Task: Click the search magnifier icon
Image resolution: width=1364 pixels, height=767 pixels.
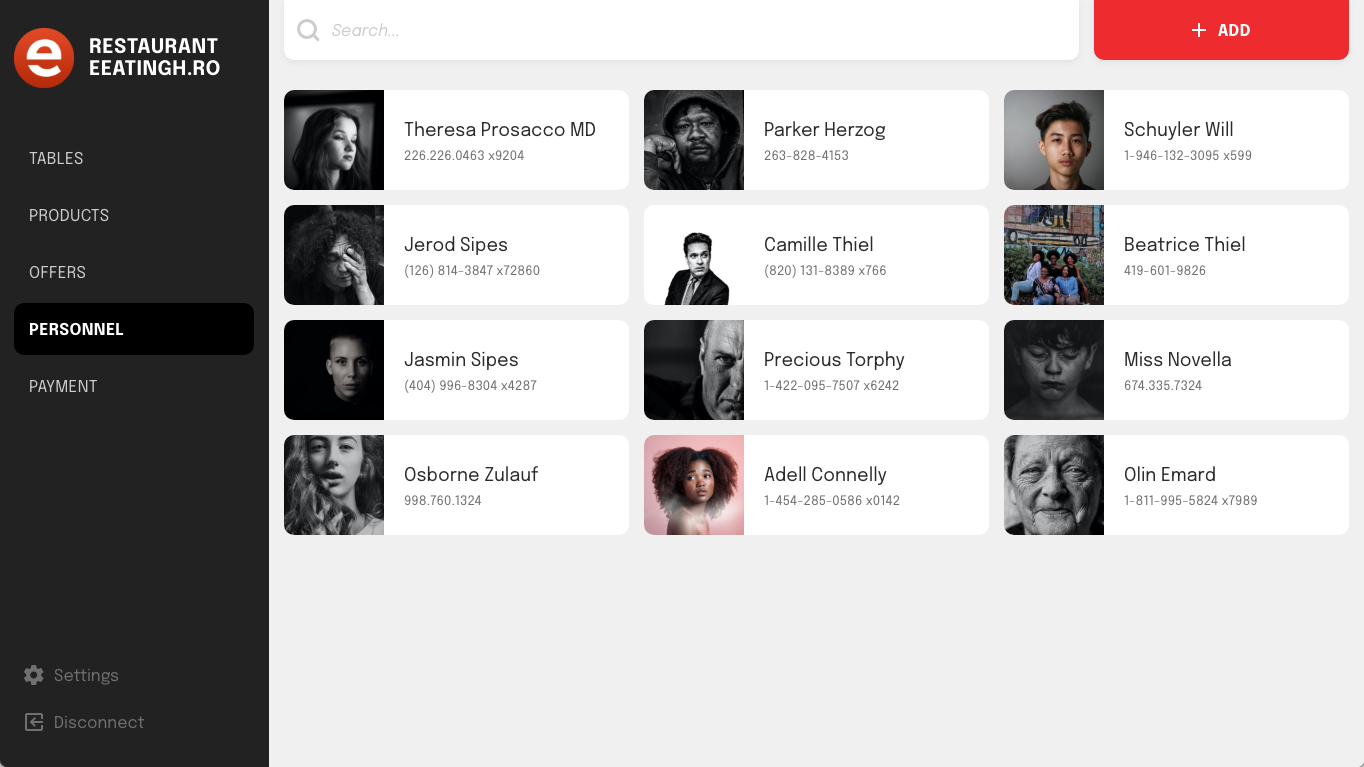Action: pyautogui.click(x=309, y=30)
